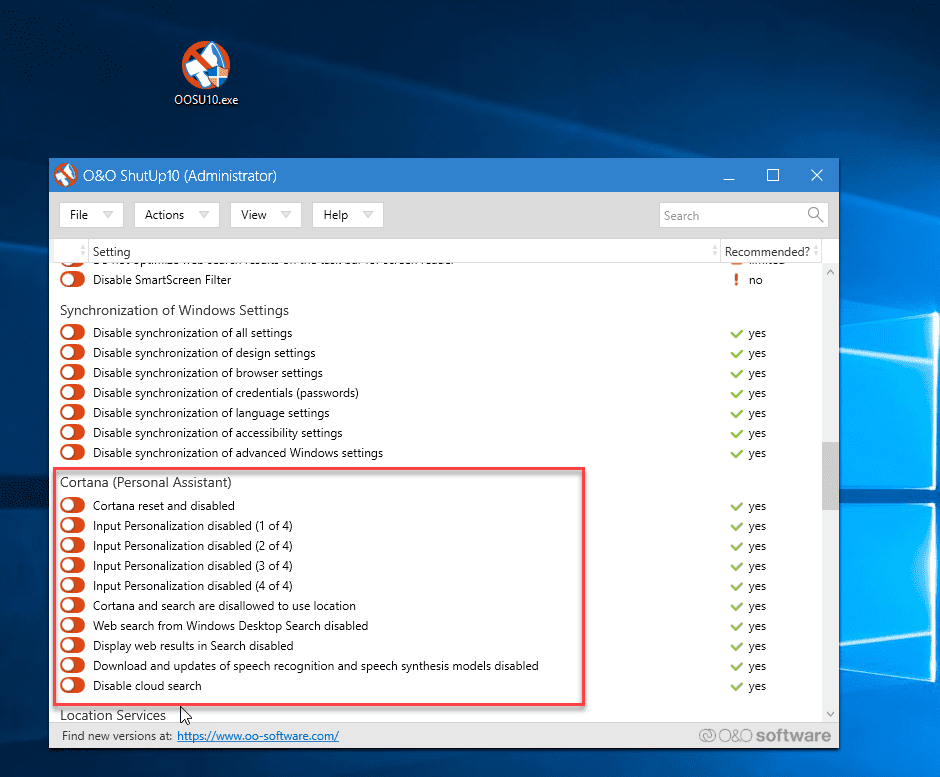Screen dimensions: 940x777
Task: Click the Synchronization of Windows Settings heading
Action: click(174, 310)
